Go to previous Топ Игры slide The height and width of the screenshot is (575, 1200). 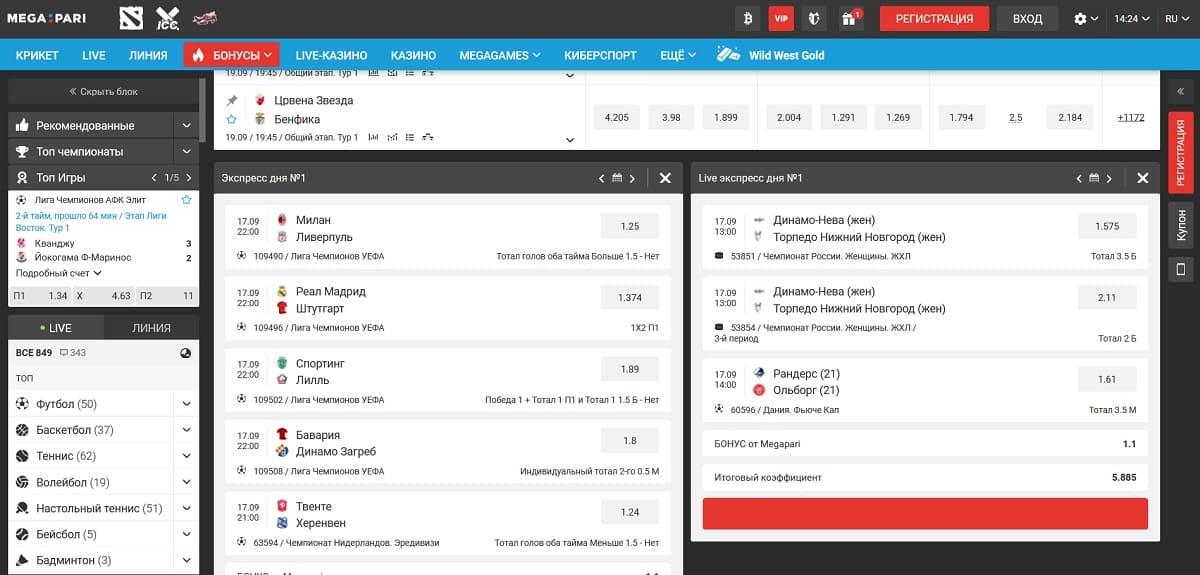[x=153, y=177]
